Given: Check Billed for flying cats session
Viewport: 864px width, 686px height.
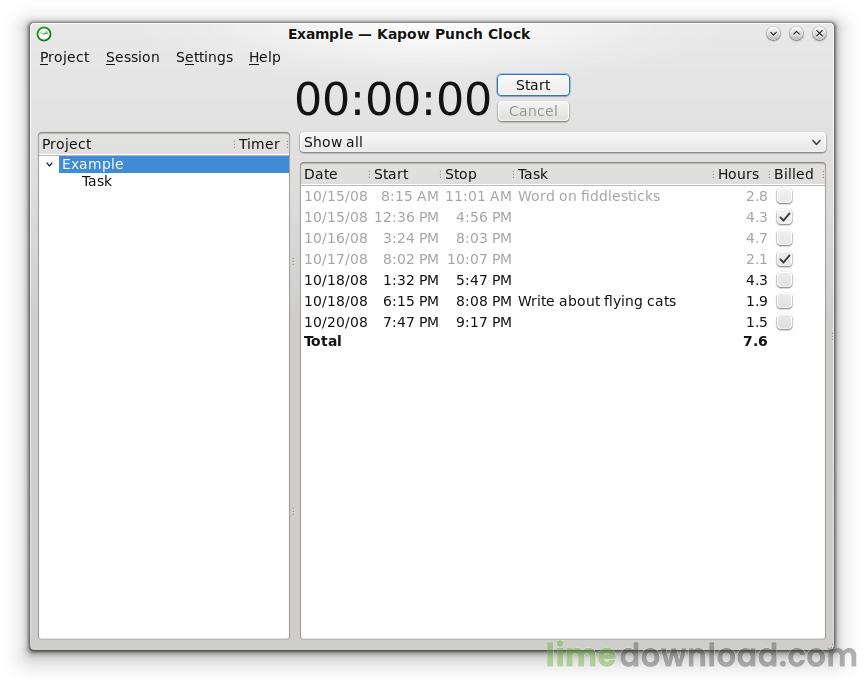Looking at the screenshot, I should pyautogui.click(x=784, y=301).
